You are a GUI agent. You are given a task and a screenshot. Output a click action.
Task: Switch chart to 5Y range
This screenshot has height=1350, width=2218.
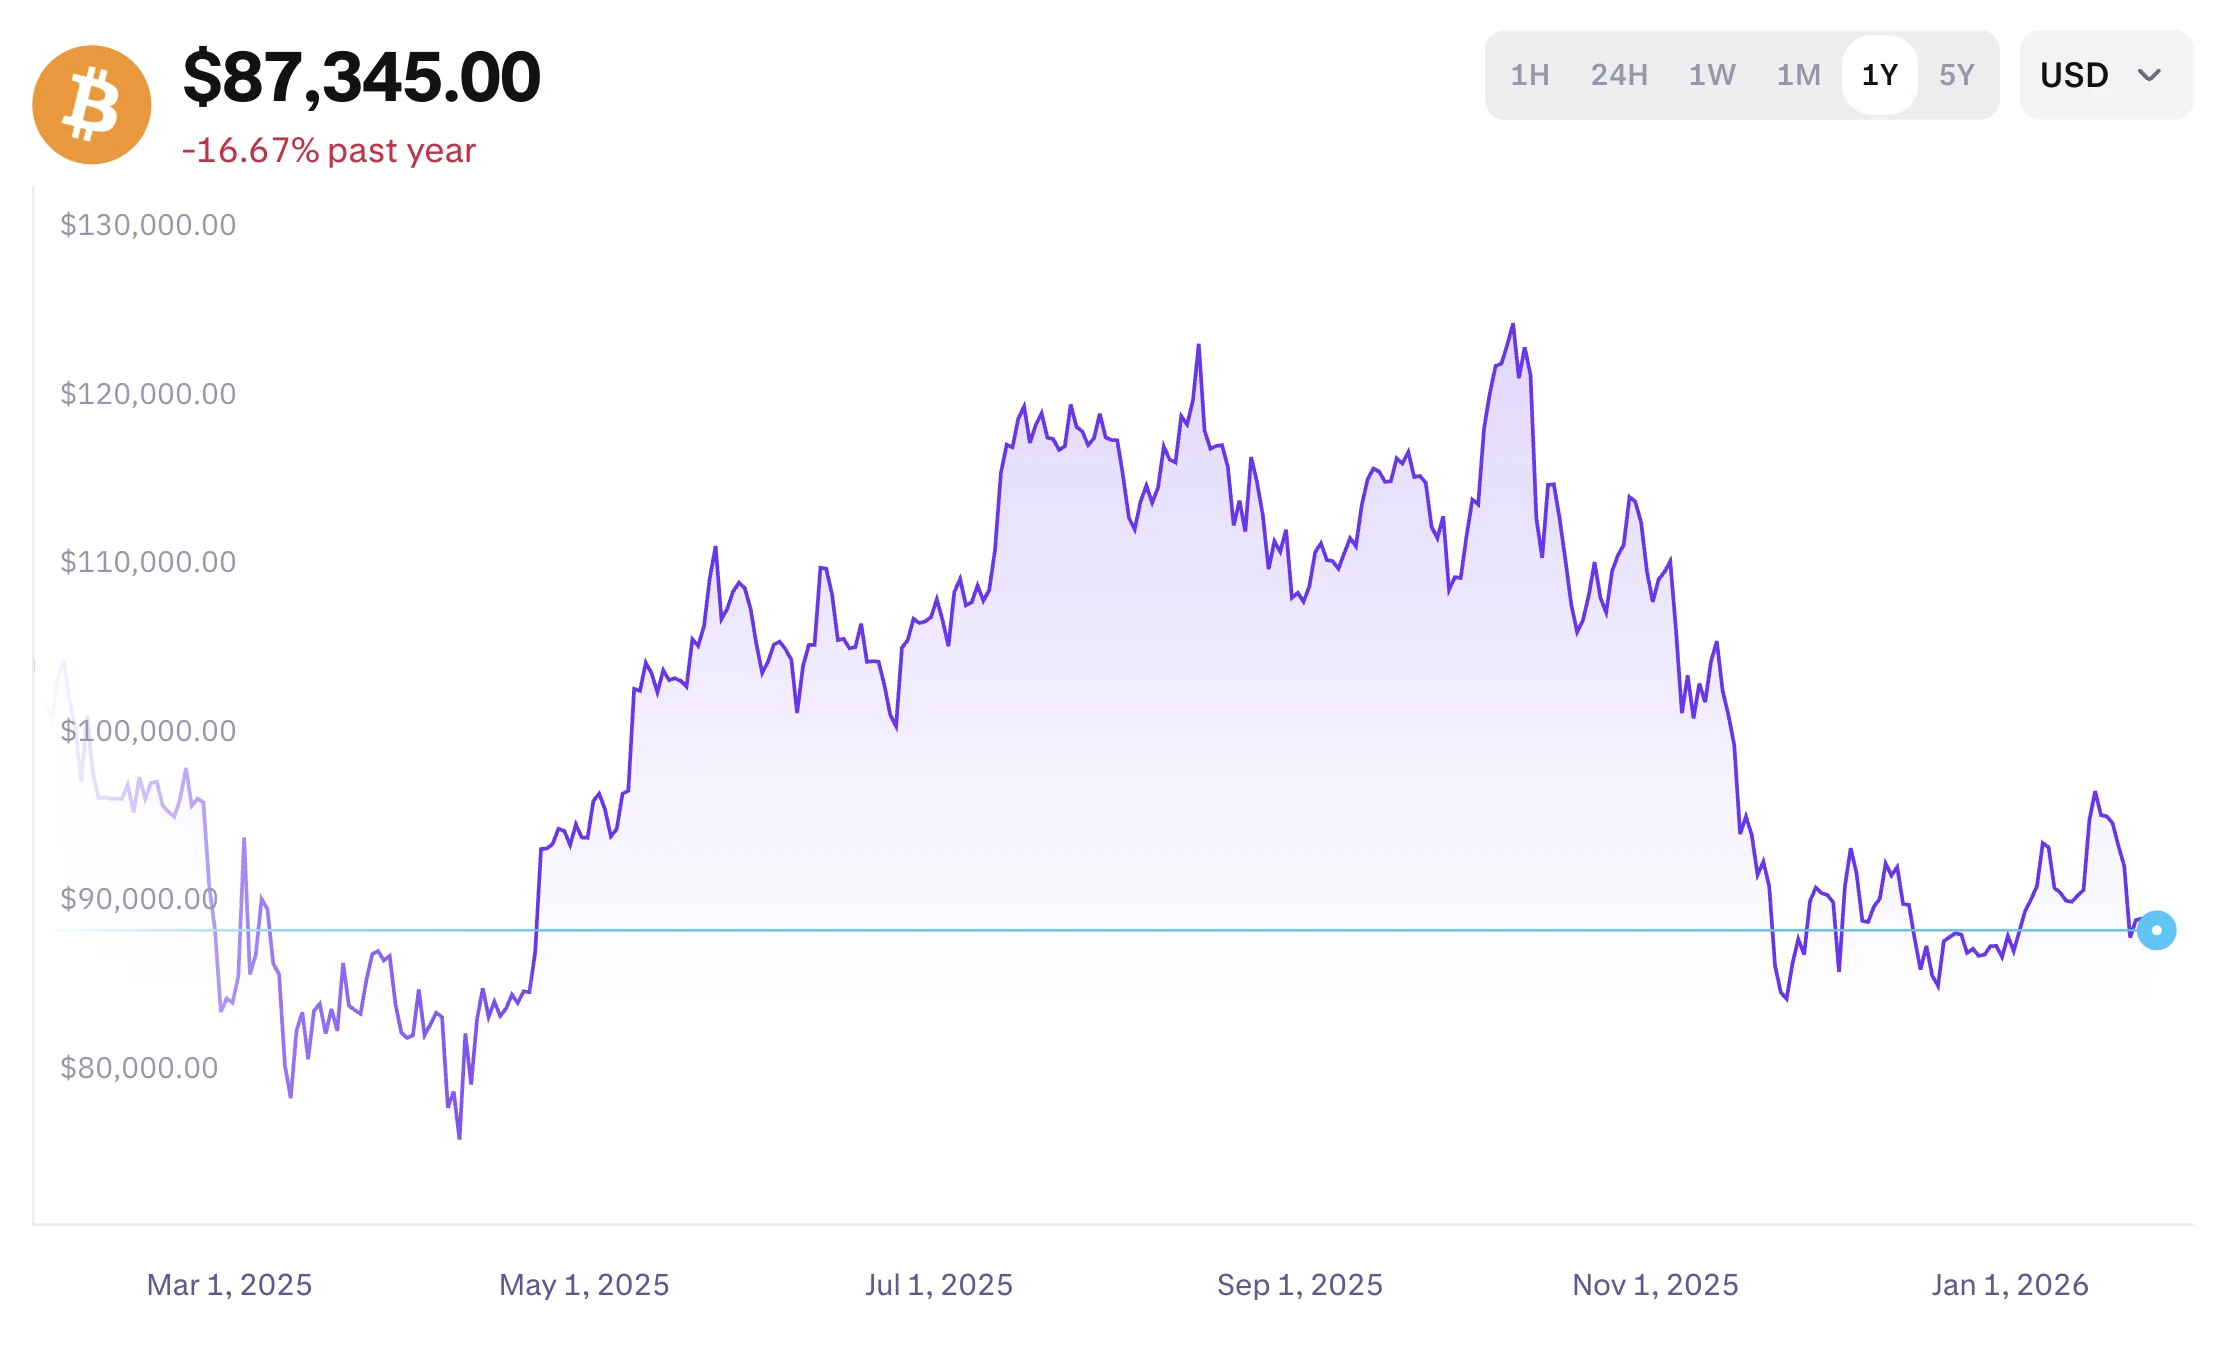pyautogui.click(x=1957, y=75)
